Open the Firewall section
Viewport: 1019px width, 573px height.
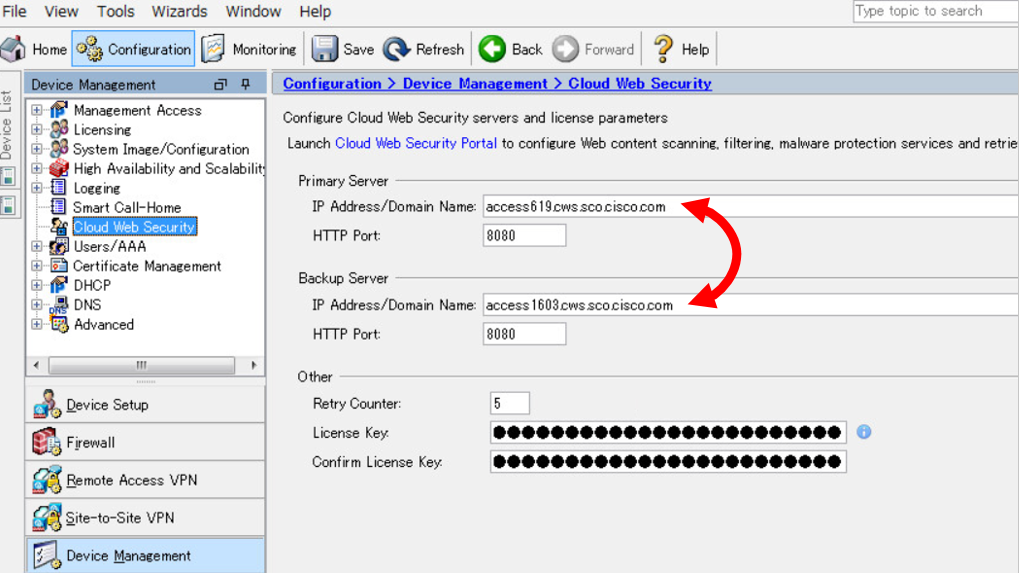(x=146, y=442)
